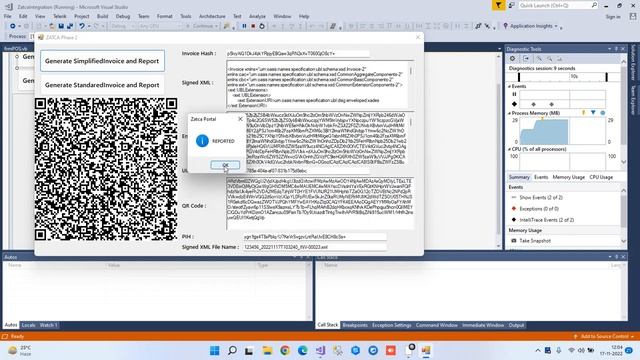This screenshot has width=640, height=360.
Task: Click Diagnostic Tools export output icon
Action: (x=526, y=59)
